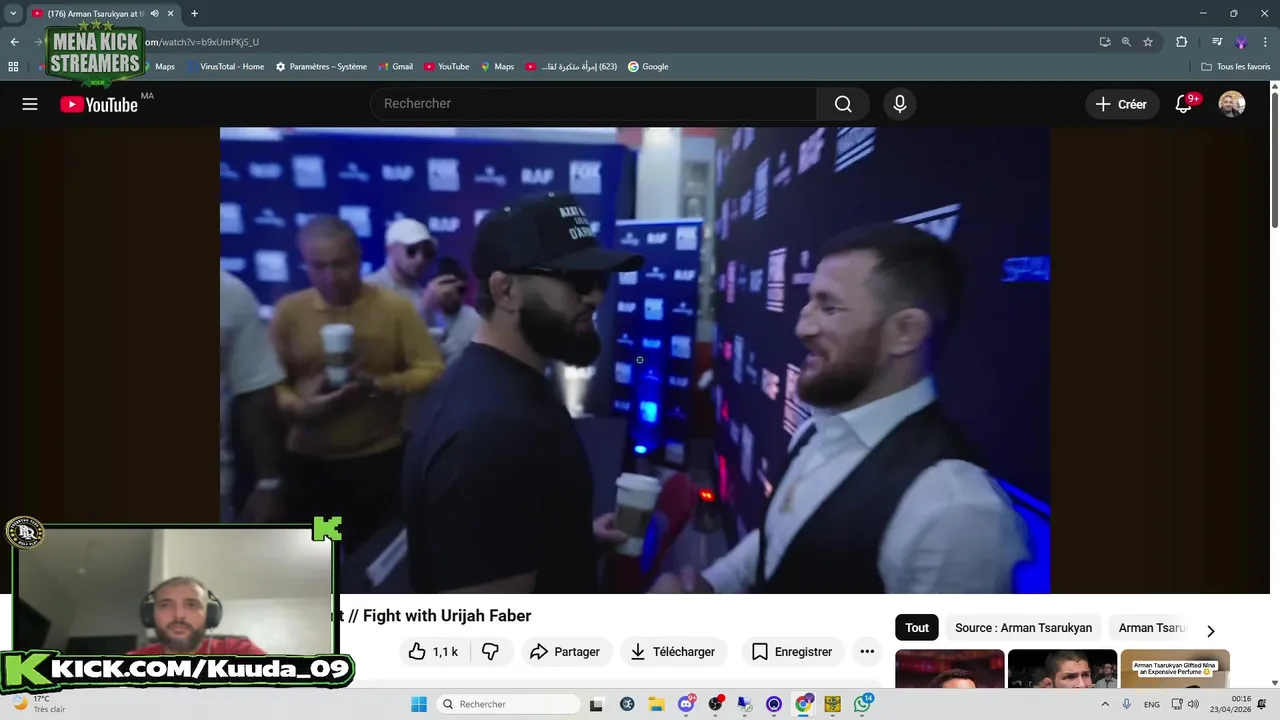Select the Tout filter chip
The image size is (1280, 720).
point(917,628)
